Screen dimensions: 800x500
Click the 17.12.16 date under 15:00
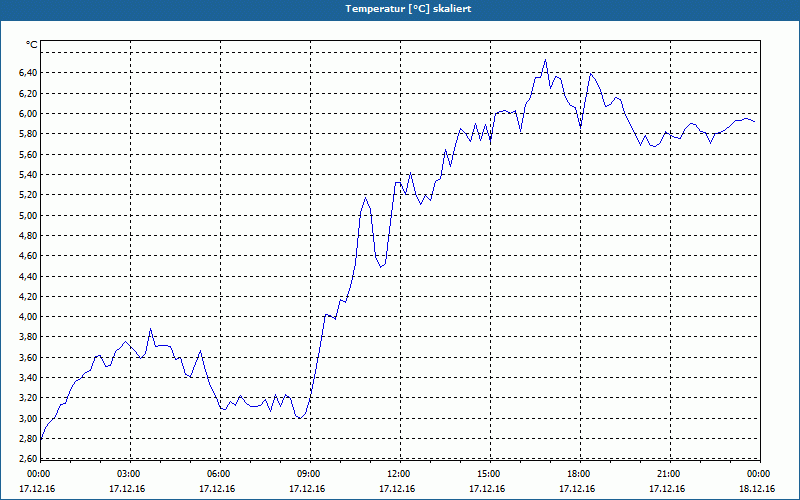click(487, 489)
